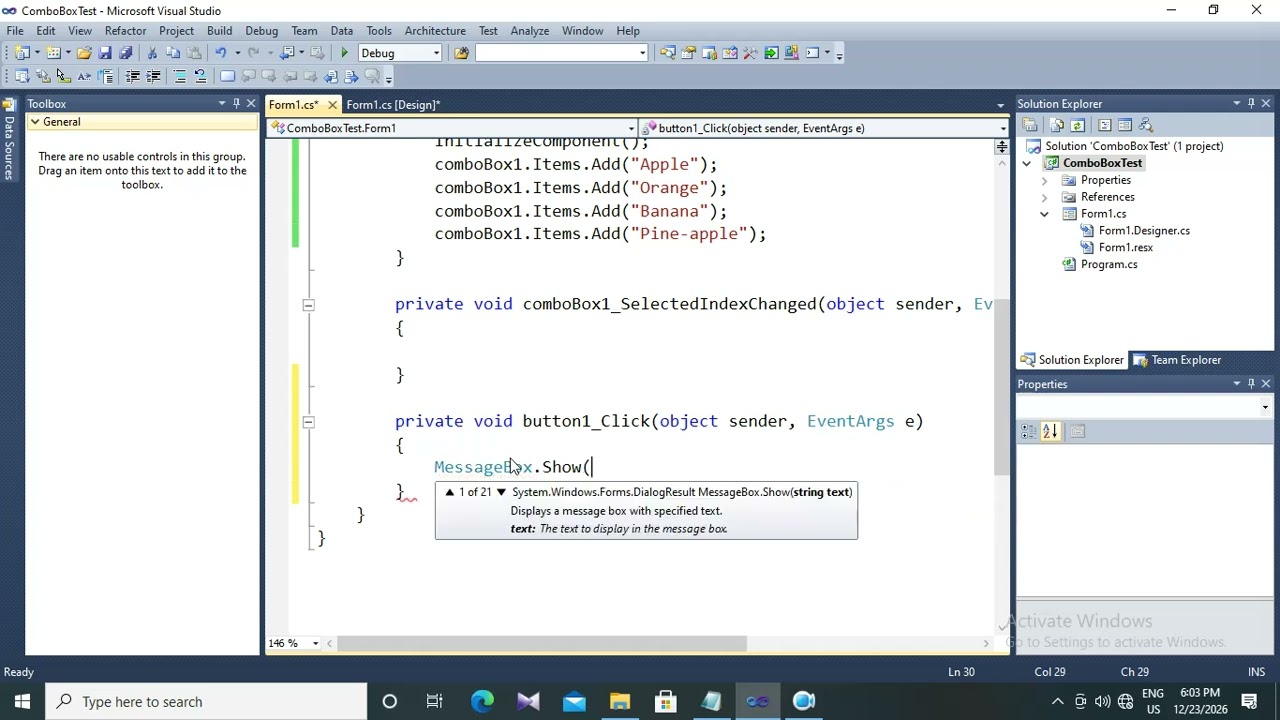Select Form1.resx in Solution Explorer
Image resolution: width=1280 pixels, height=720 pixels.
(1125, 248)
